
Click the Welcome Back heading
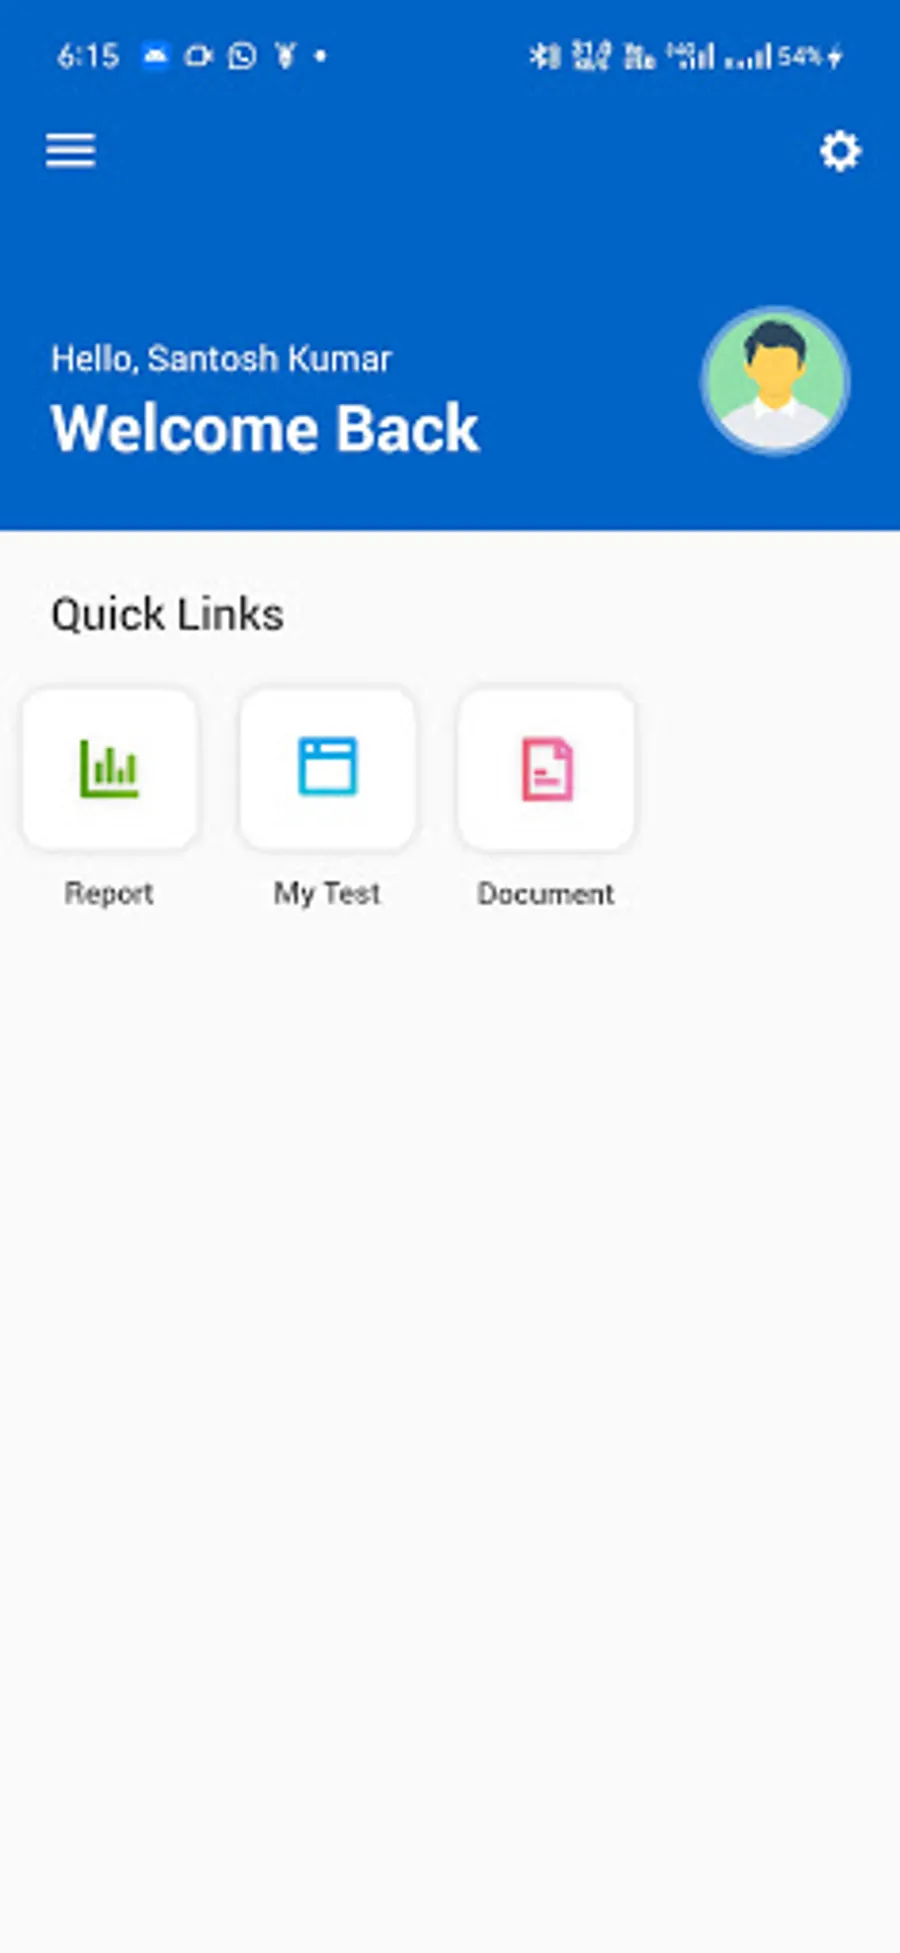pos(265,429)
